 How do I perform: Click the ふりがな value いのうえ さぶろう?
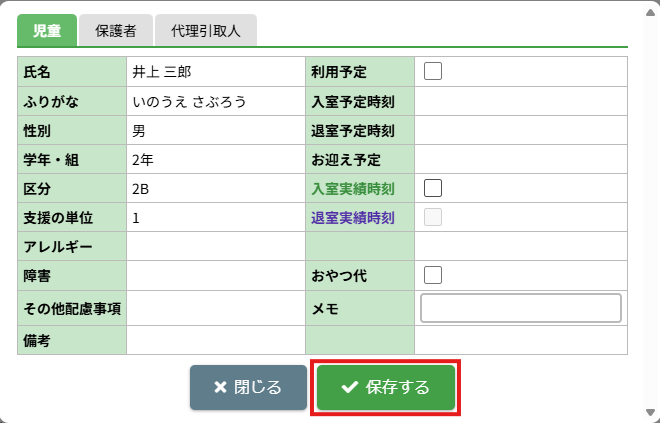coord(189,101)
